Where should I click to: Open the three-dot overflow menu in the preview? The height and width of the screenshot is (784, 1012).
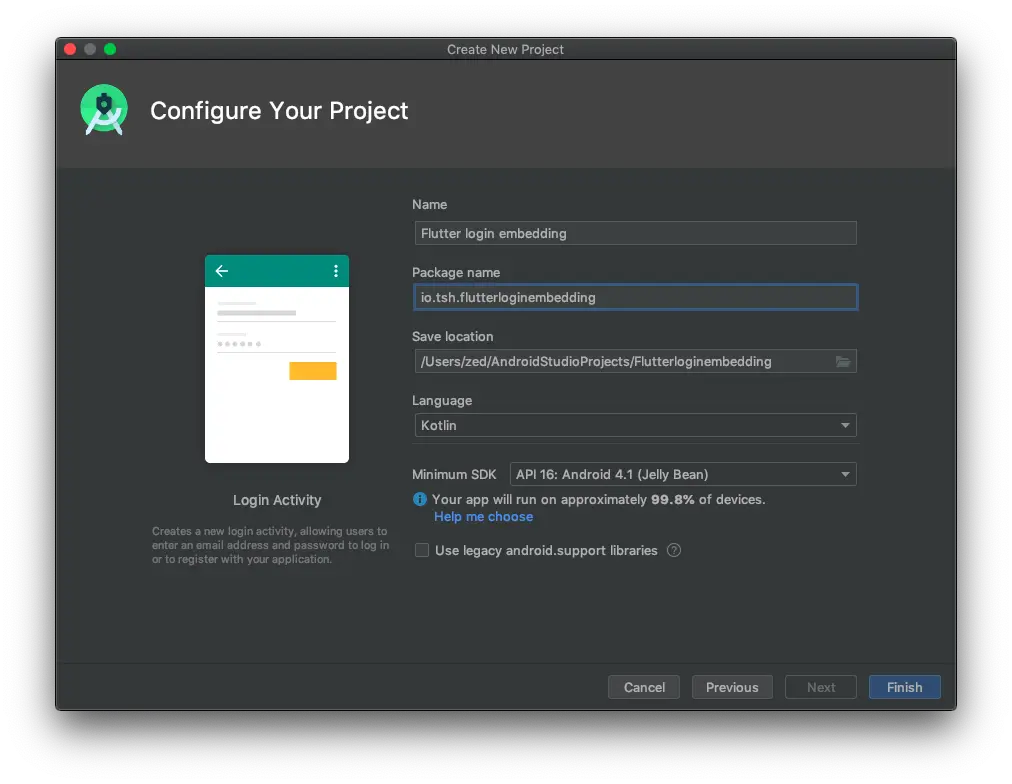335,270
